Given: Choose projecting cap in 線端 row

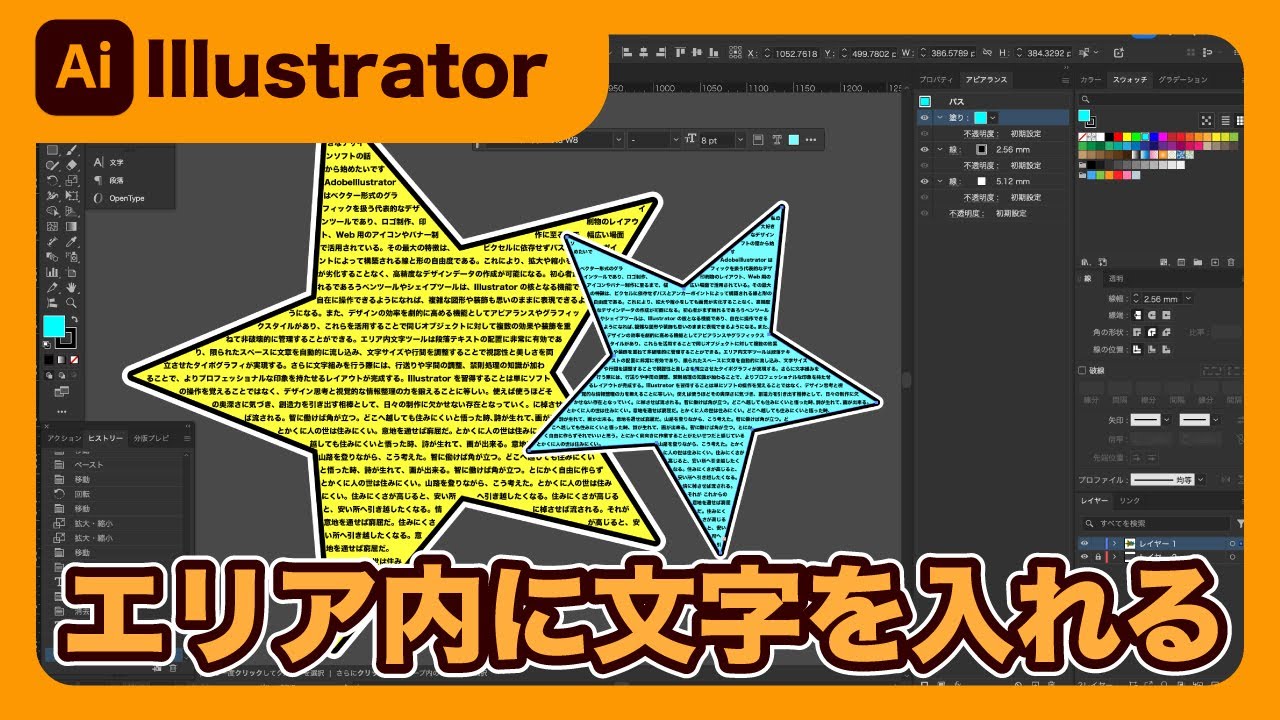Looking at the screenshot, I should (x=1166, y=315).
